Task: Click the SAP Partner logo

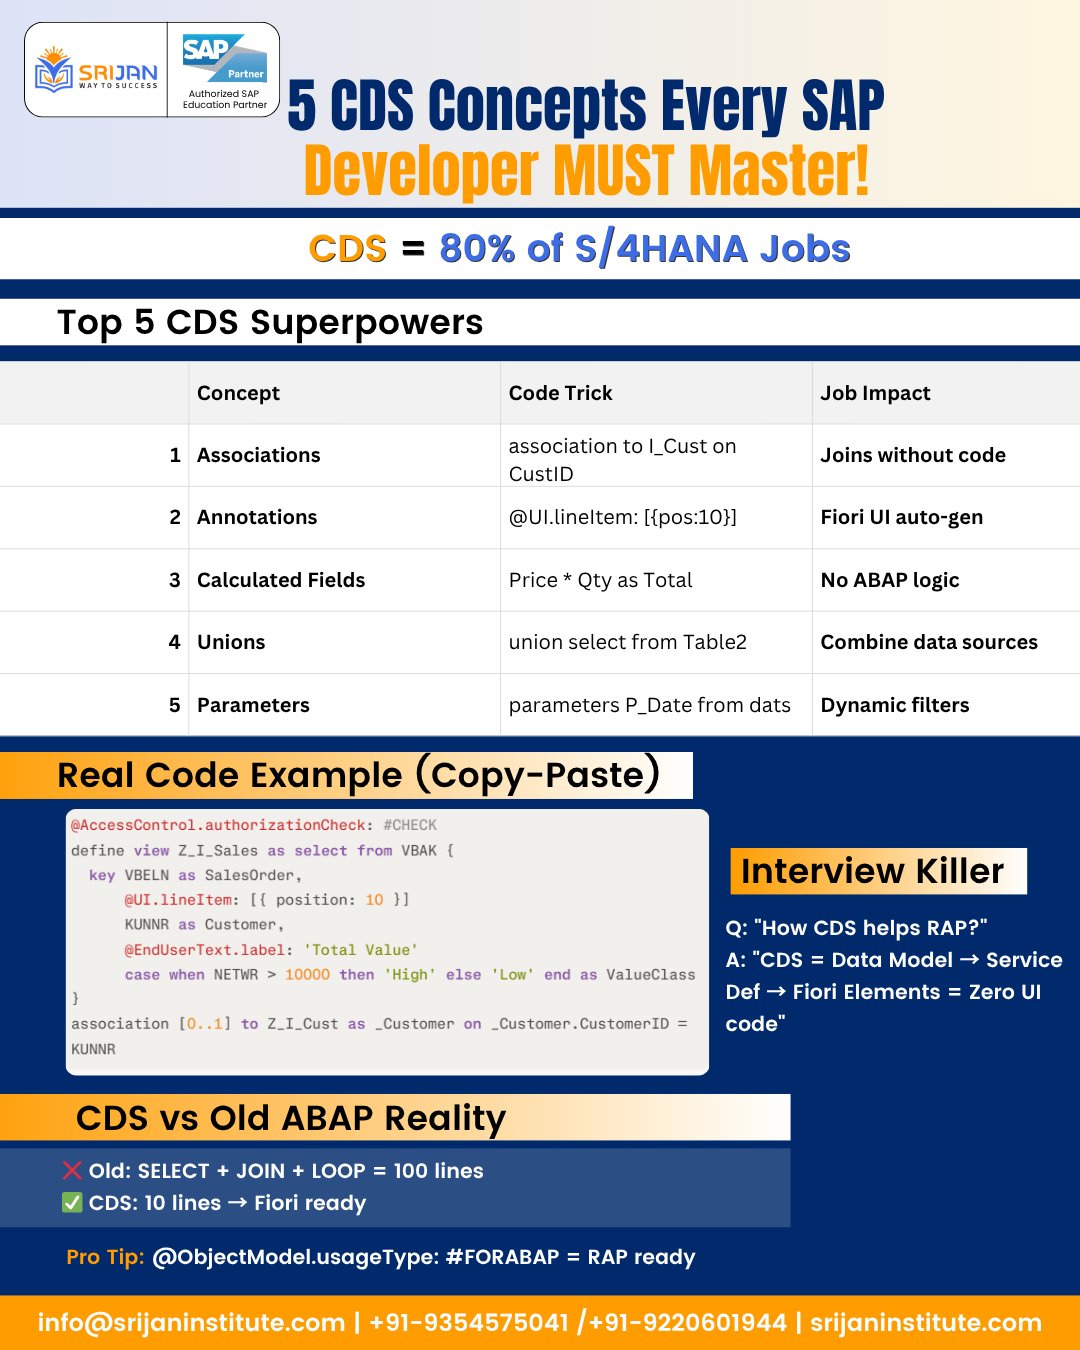Action: point(224,58)
